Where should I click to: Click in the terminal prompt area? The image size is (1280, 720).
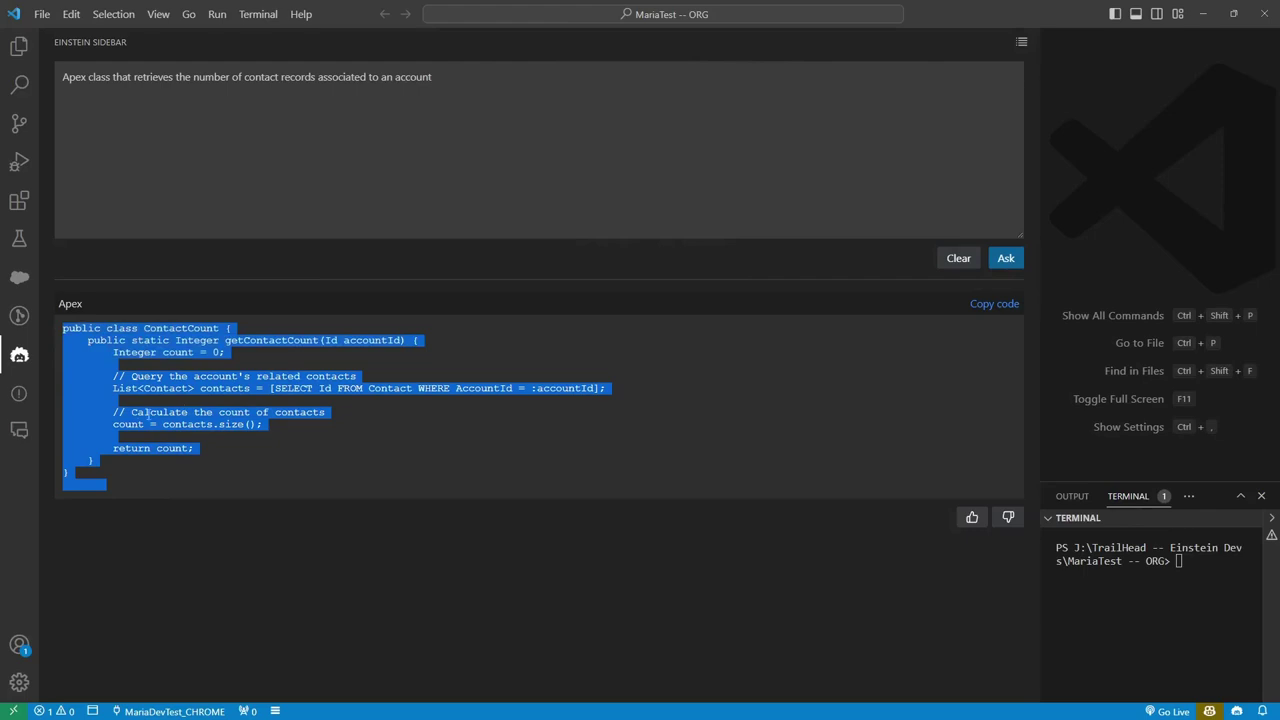point(1152,620)
